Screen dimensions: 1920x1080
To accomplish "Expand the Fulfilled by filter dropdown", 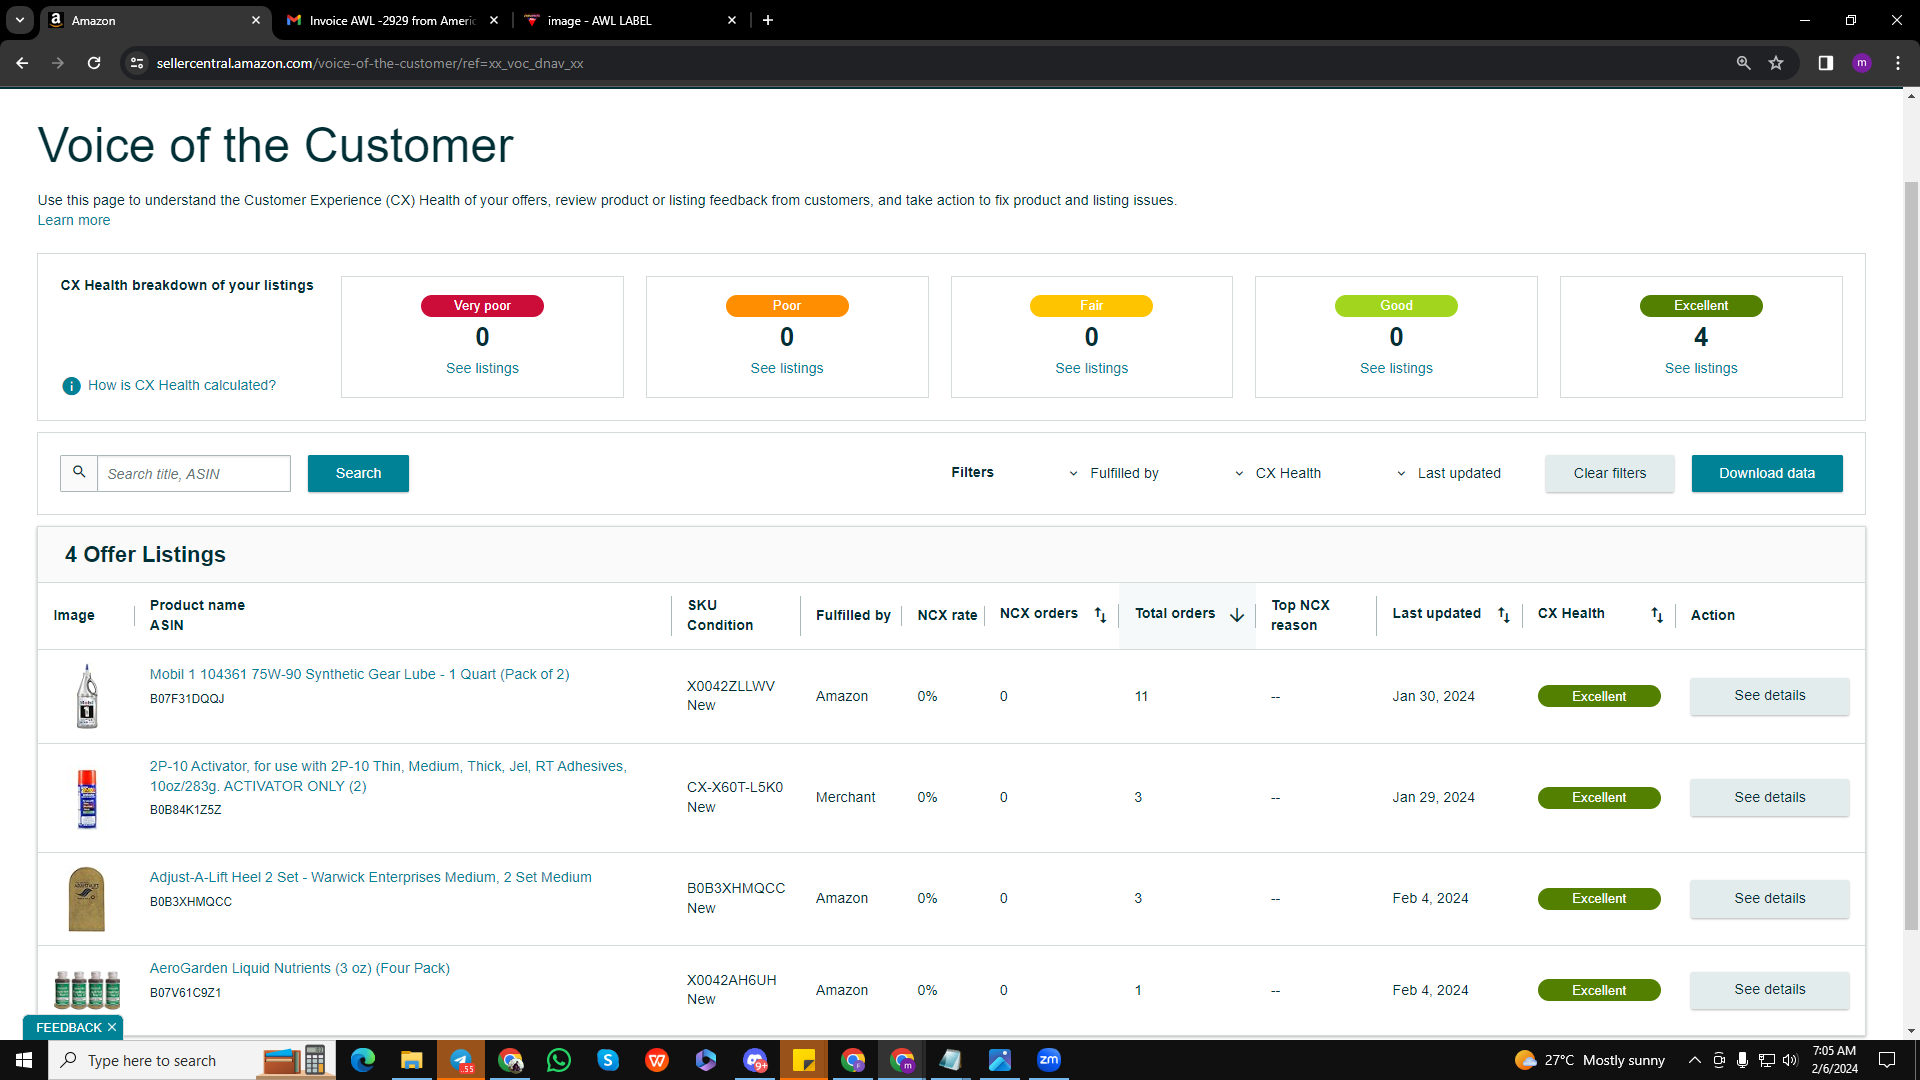I will tap(1114, 473).
